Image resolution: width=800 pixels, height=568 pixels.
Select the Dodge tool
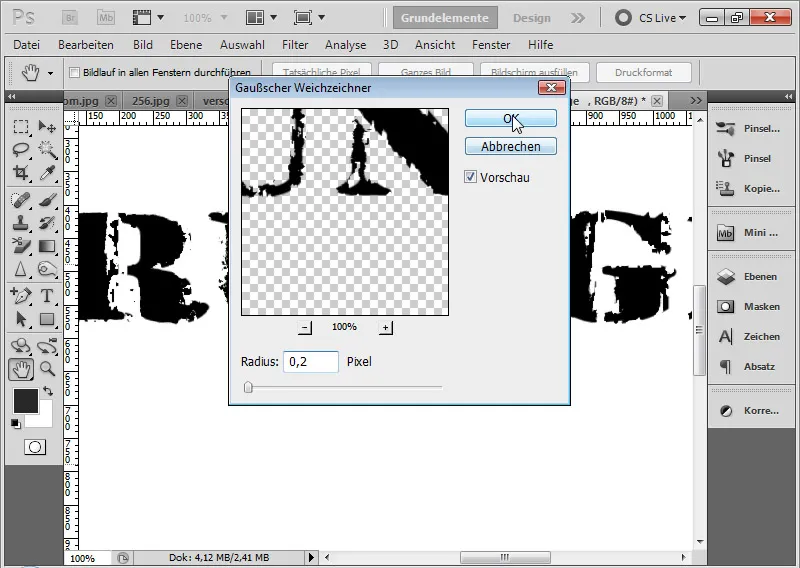click(x=47, y=269)
